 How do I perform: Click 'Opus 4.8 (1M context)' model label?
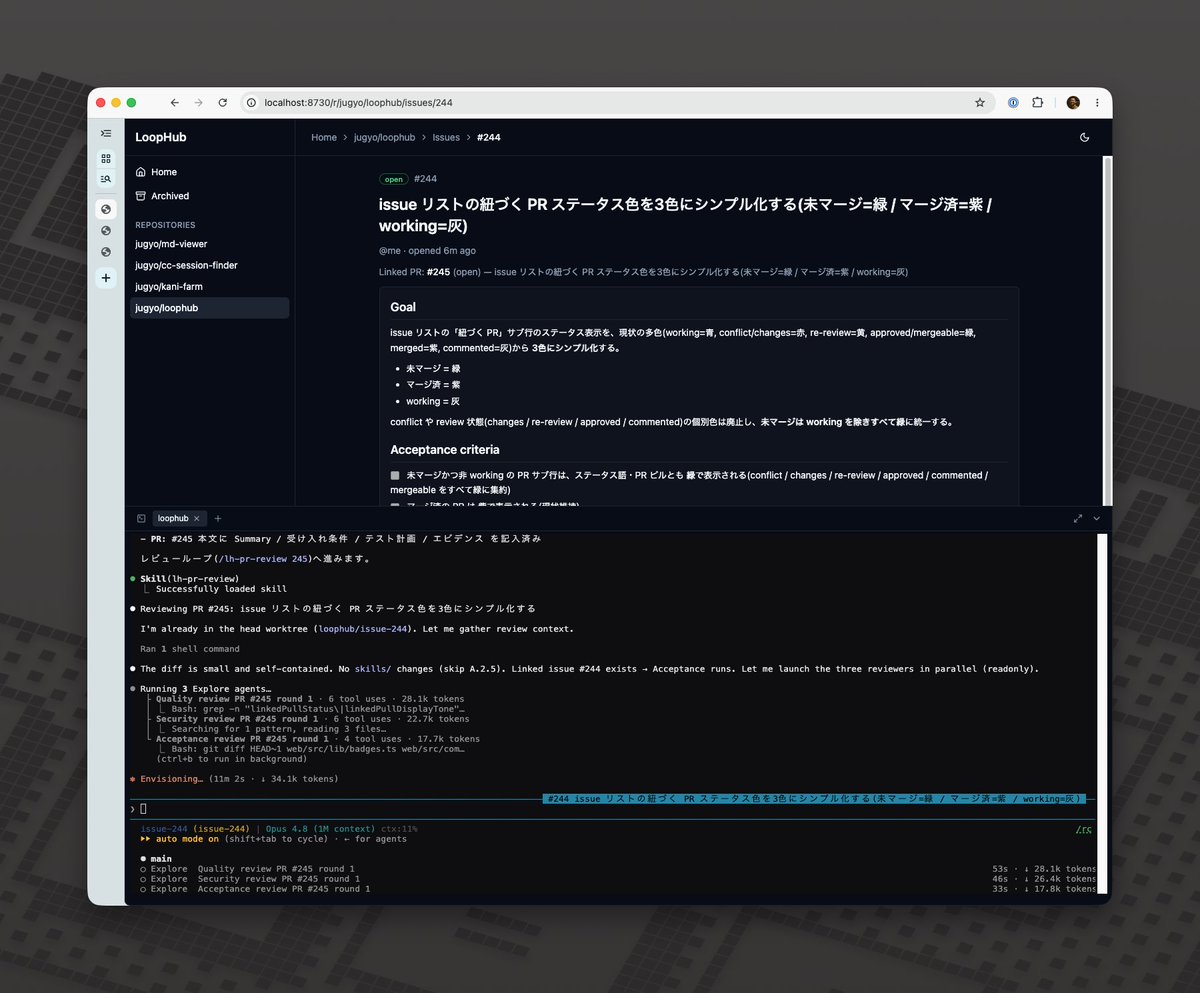point(321,829)
